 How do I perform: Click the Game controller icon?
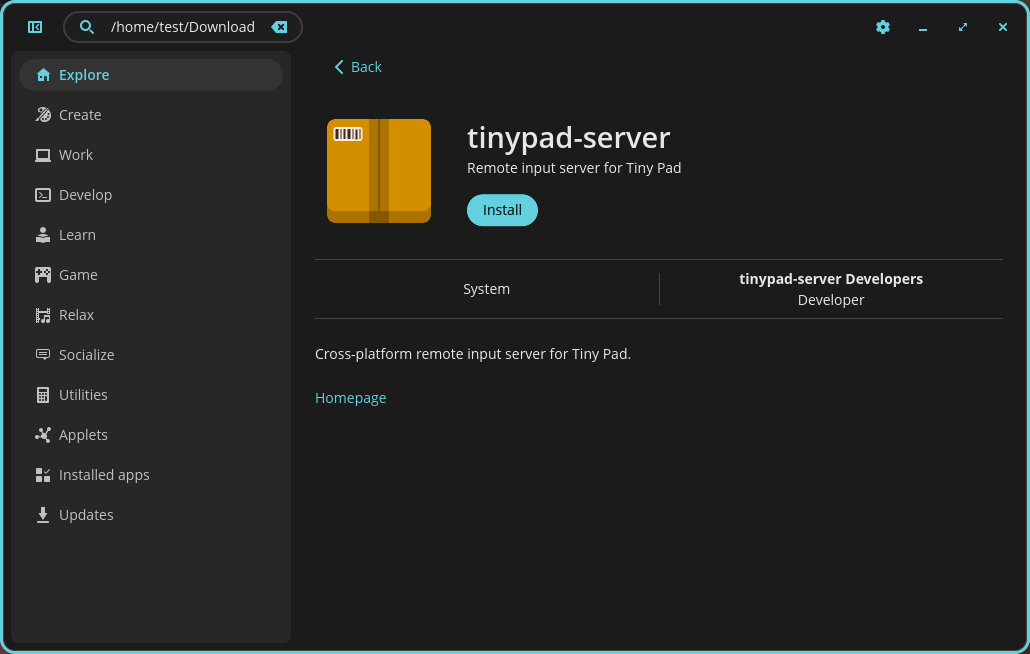tap(43, 275)
